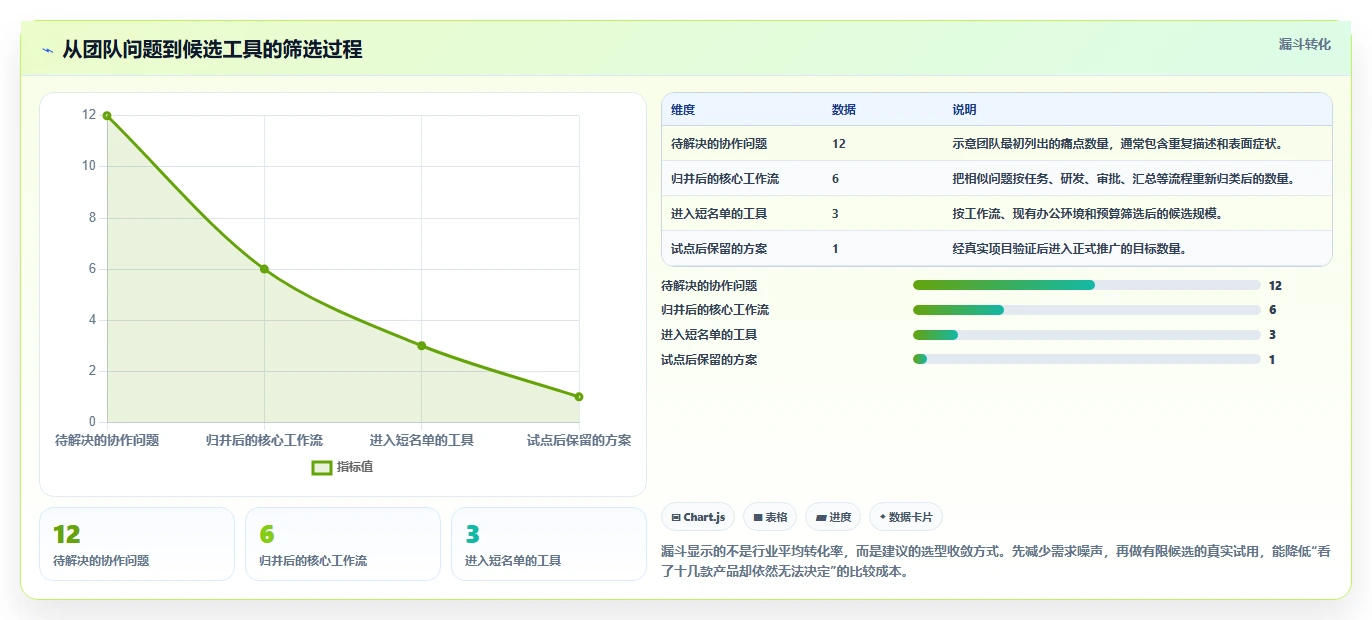This screenshot has height=620, width=1372.
Task: Click the 待解决的协作问题 progress bar
Action: point(1086,285)
